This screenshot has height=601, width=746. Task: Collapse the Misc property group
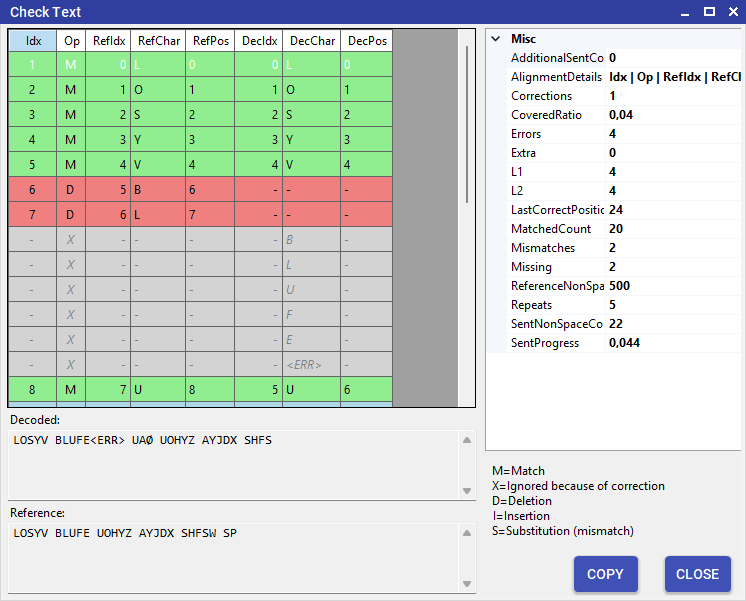click(496, 39)
